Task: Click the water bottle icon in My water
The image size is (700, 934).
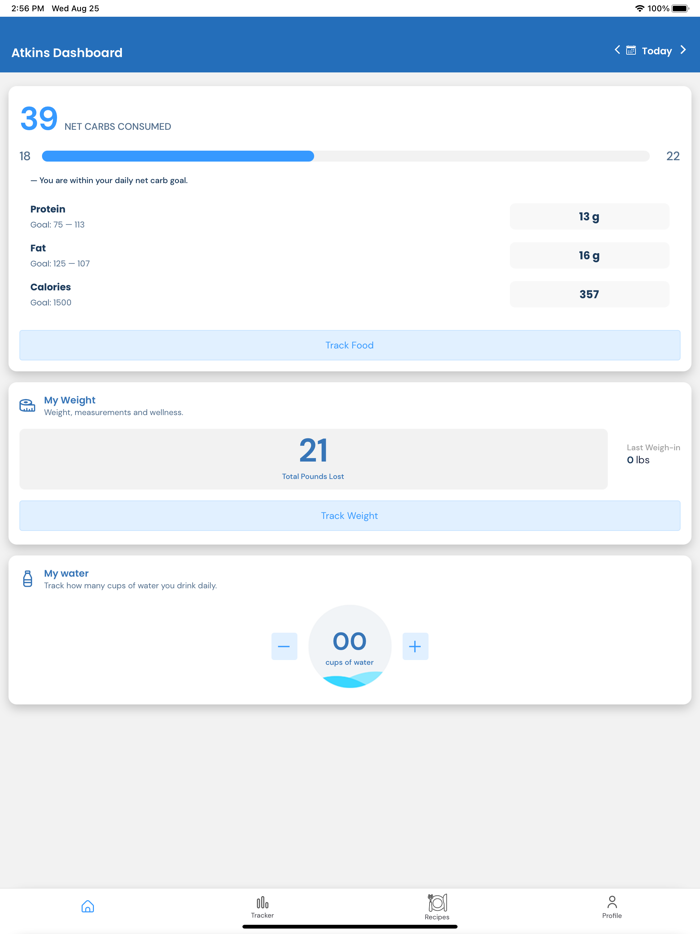Action: (27, 578)
